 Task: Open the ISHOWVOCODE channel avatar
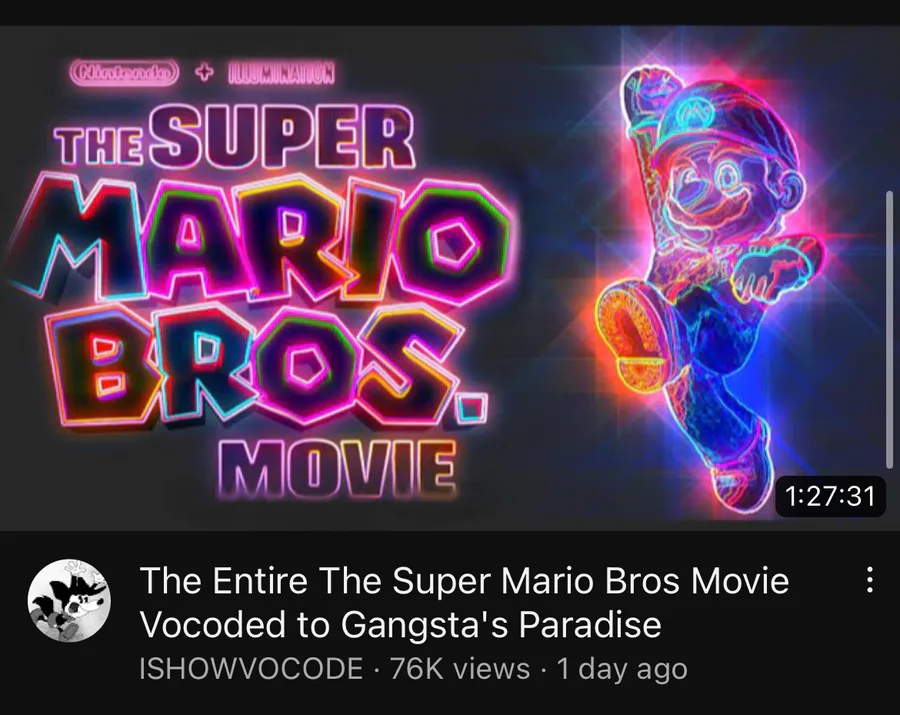click(x=69, y=600)
